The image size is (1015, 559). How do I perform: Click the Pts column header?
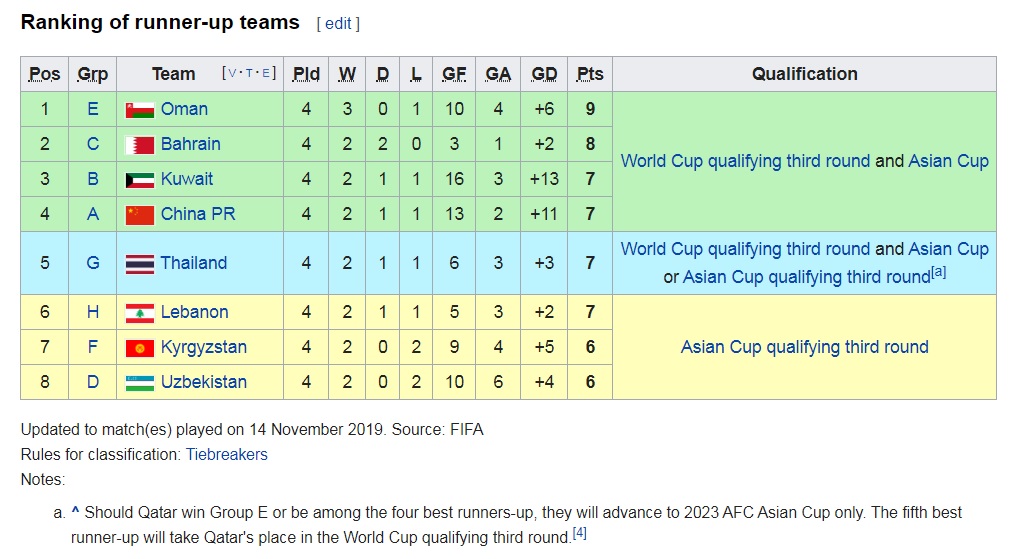click(x=590, y=74)
